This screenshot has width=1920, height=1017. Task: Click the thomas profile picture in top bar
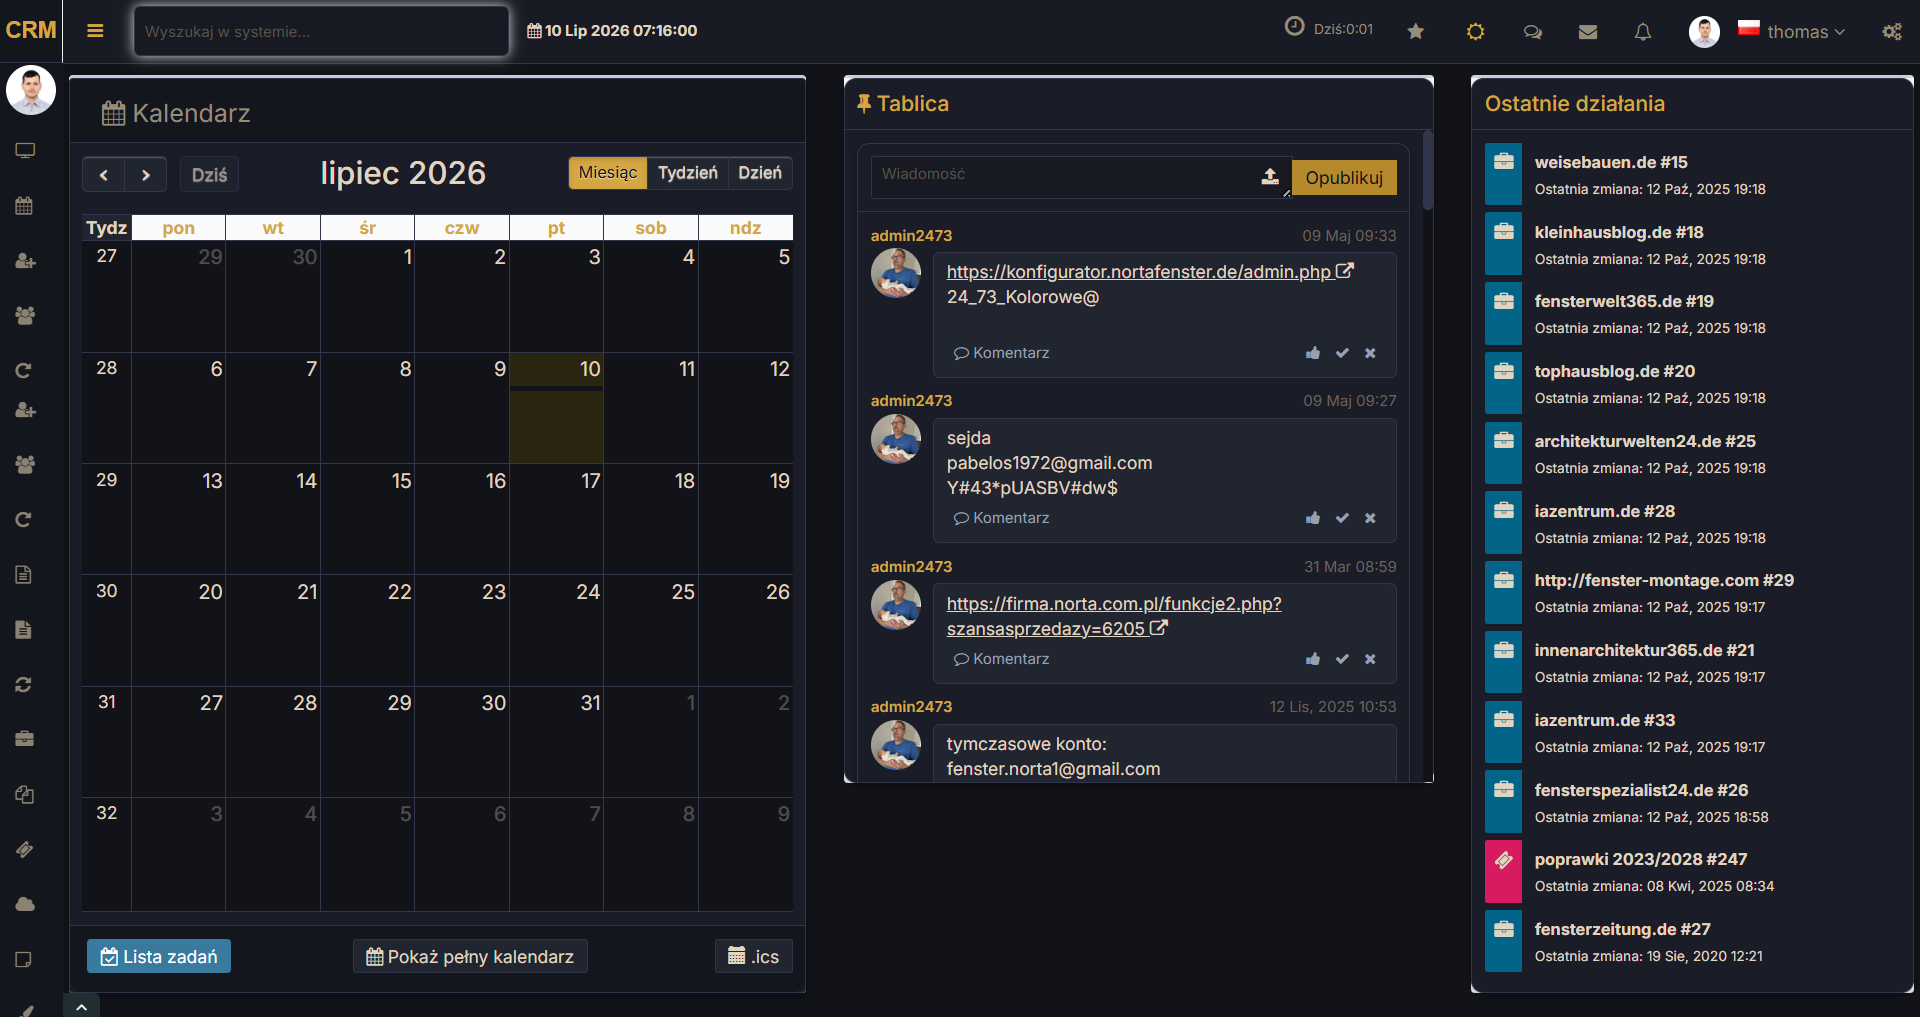click(x=1704, y=32)
